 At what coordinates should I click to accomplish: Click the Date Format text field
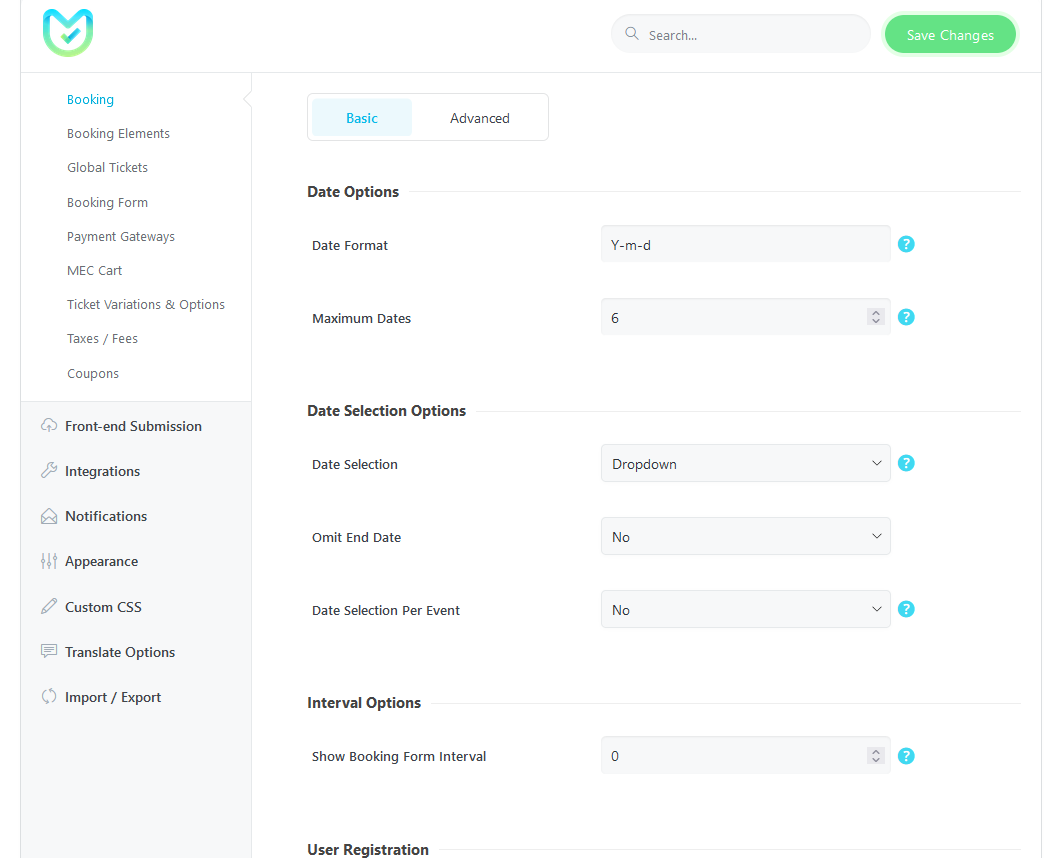745,244
